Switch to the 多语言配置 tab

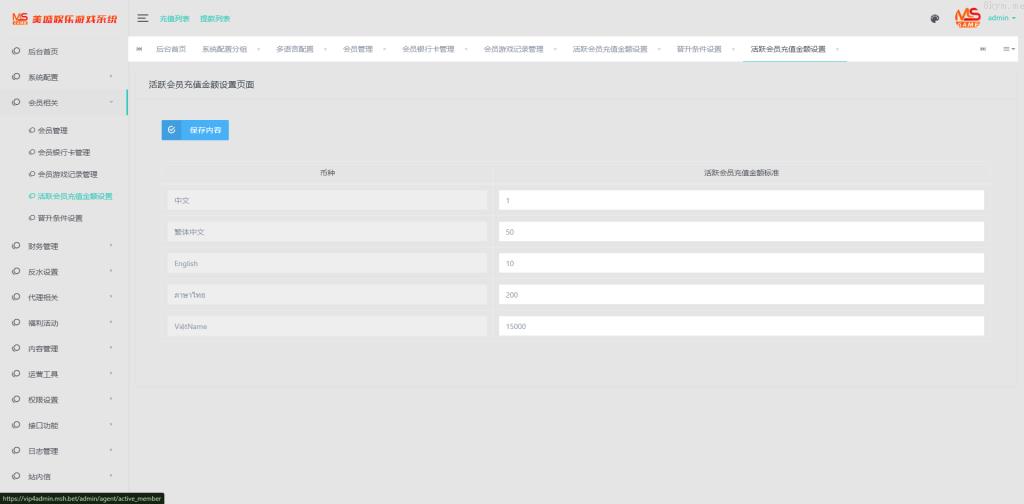pyautogui.click(x=292, y=49)
